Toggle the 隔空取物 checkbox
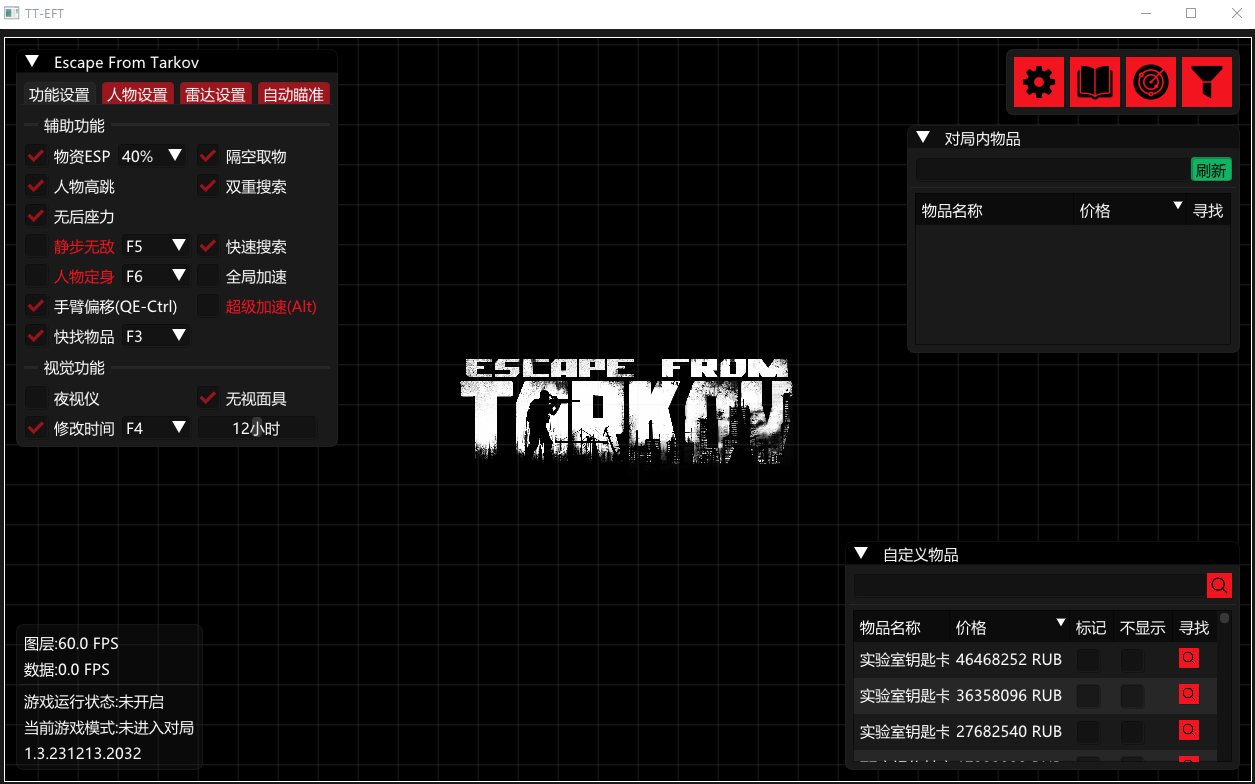1255x784 pixels. point(208,156)
